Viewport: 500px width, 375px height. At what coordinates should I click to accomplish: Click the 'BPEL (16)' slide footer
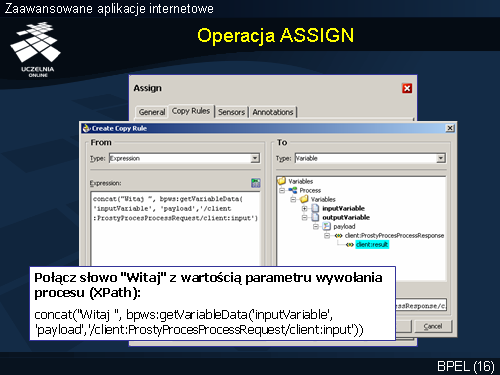pyautogui.click(x=465, y=366)
